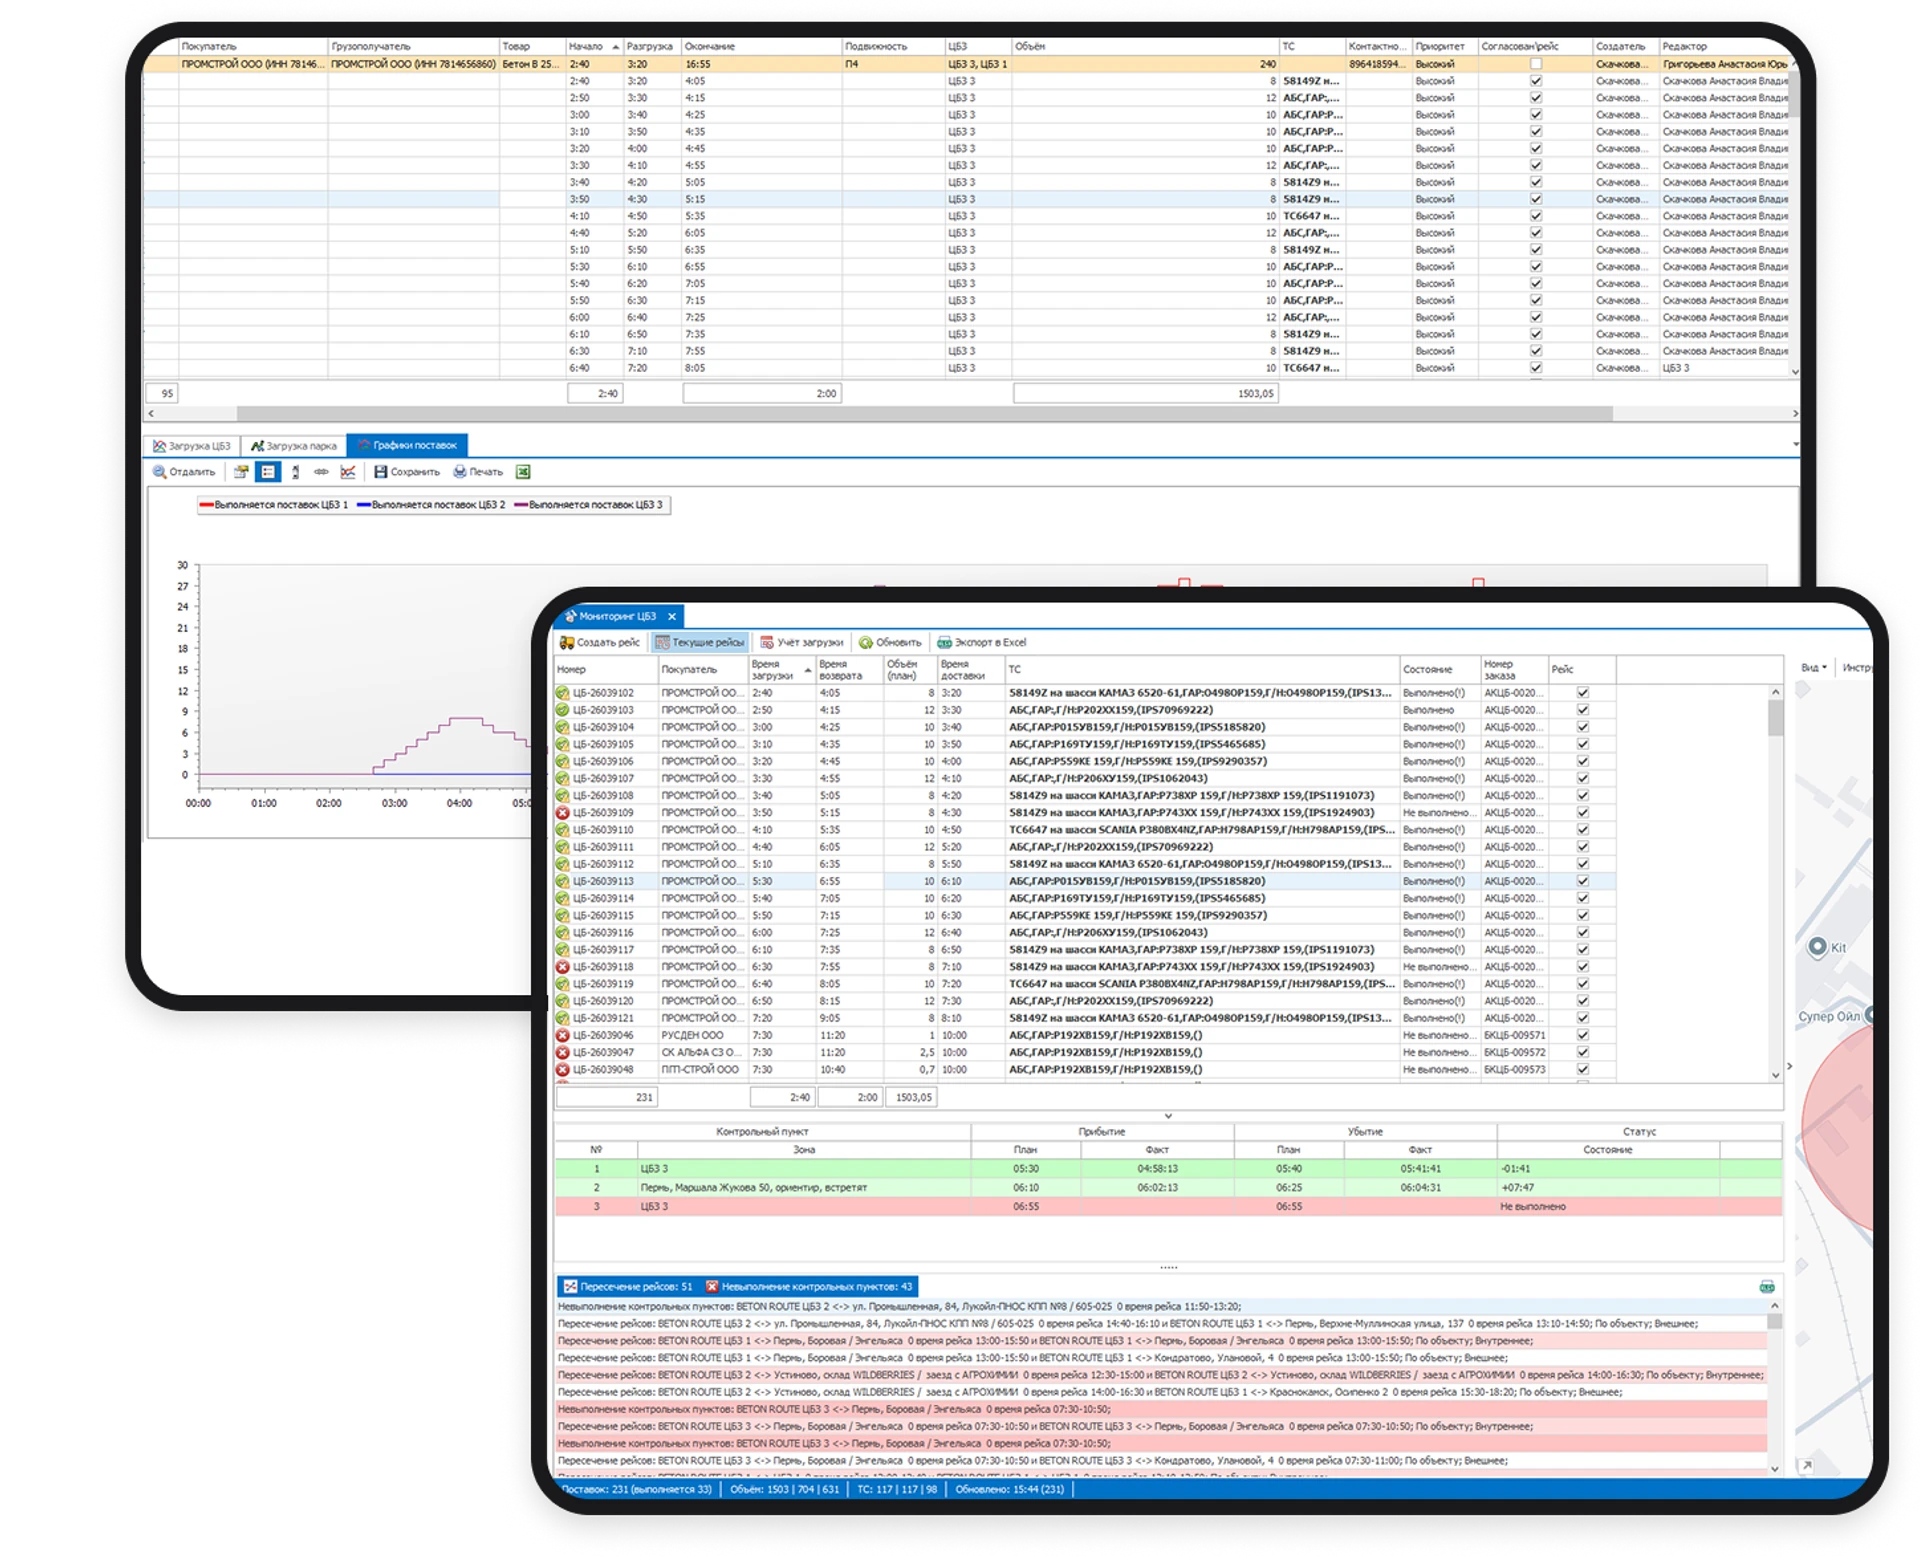Click the Excel export icon in chart toolbar
Viewport: 1920px width, 1557px height.
coord(522,472)
